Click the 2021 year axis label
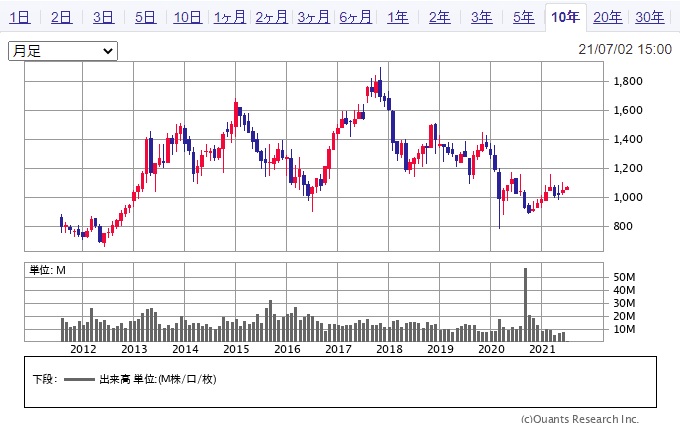Viewport: 680px width, 427px height. coord(542,349)
